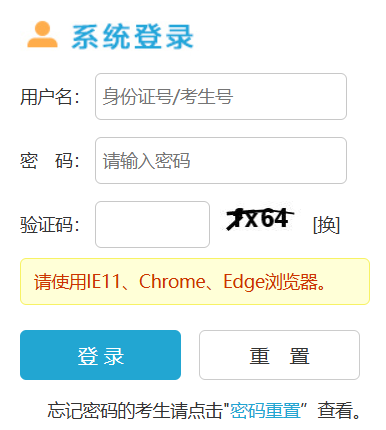Refresh the captcha via the [换] link
386x430 pixels.
coord(326,225)
